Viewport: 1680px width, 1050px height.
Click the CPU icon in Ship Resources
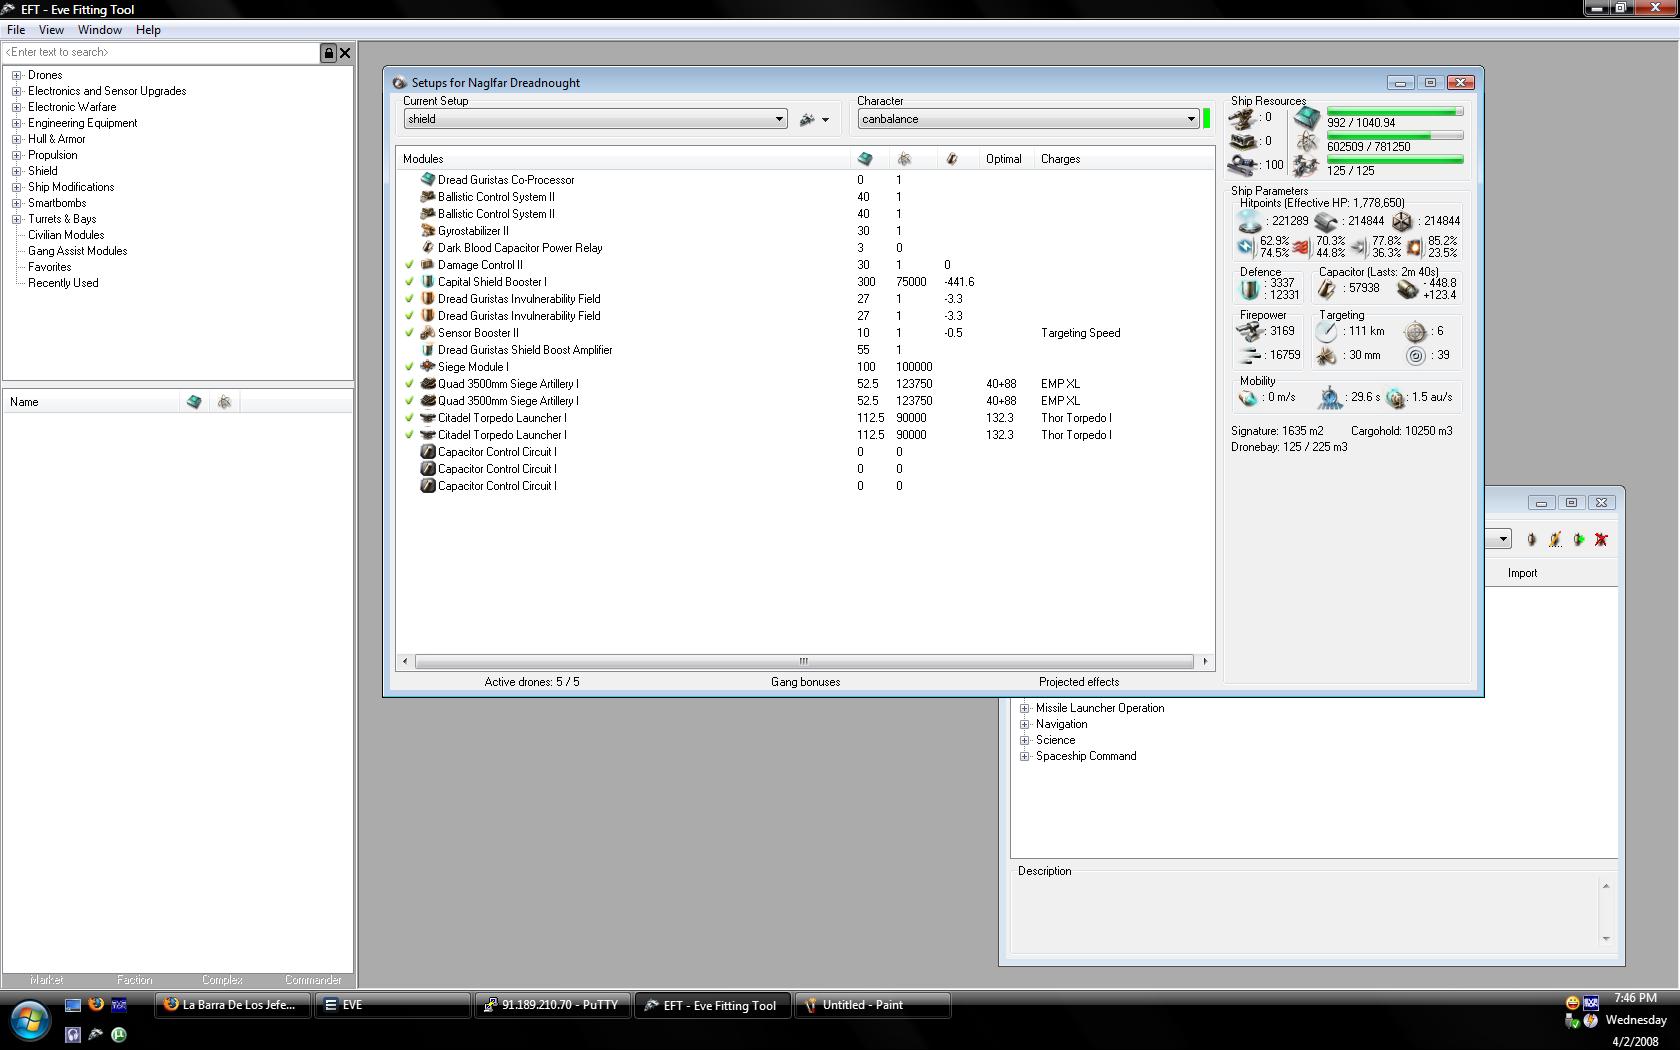point(1306,118)
